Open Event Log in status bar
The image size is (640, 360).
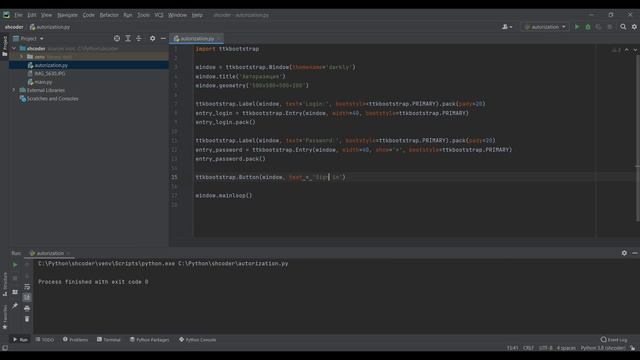coord(614,340)
